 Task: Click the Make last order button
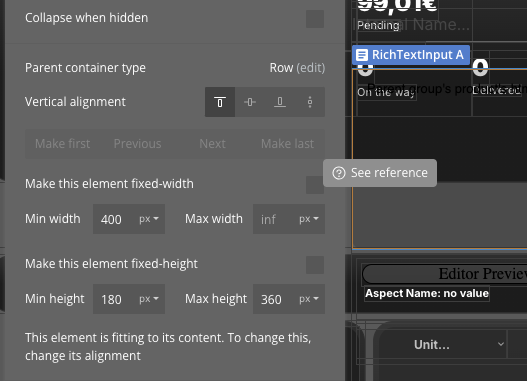pyautogui.click(x=287, y=144)
